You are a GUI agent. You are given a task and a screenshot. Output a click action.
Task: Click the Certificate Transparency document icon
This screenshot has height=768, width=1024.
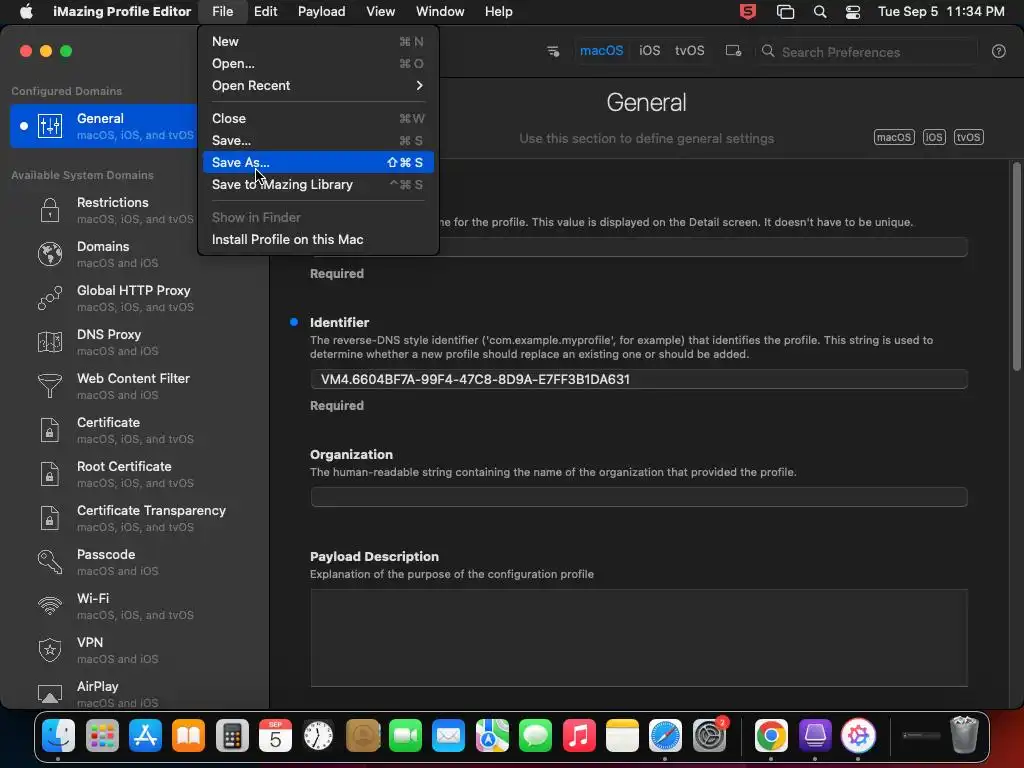click(x=50, y=518)
